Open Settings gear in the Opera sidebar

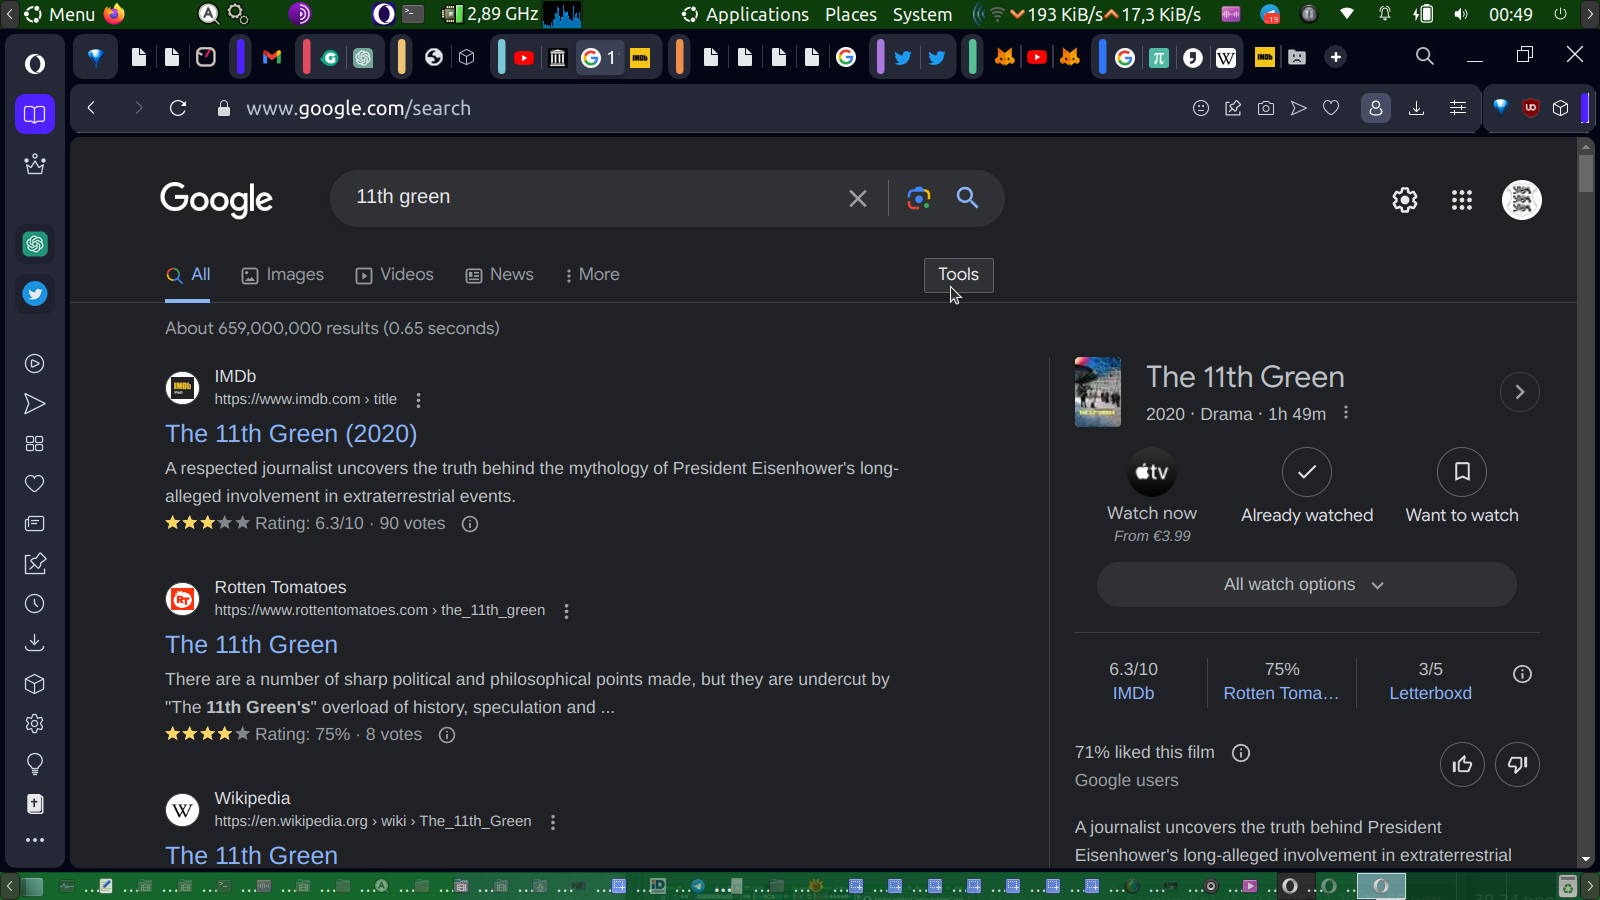[x=35, y=724]
